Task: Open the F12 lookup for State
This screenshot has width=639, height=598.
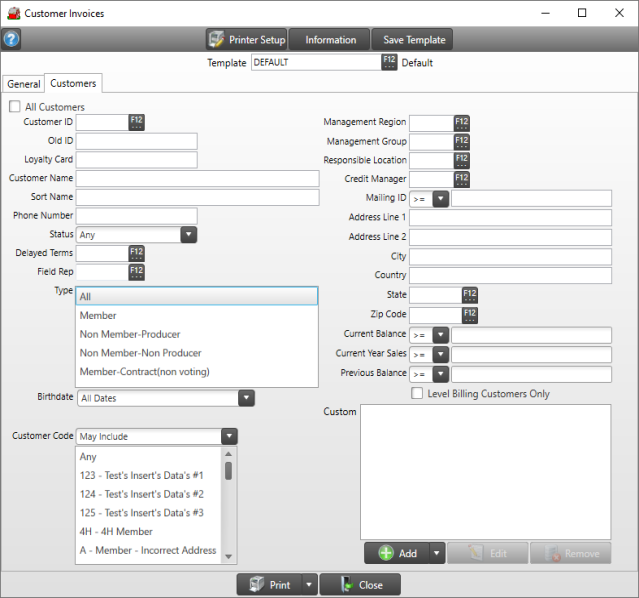Action: (x=469, y=295)
